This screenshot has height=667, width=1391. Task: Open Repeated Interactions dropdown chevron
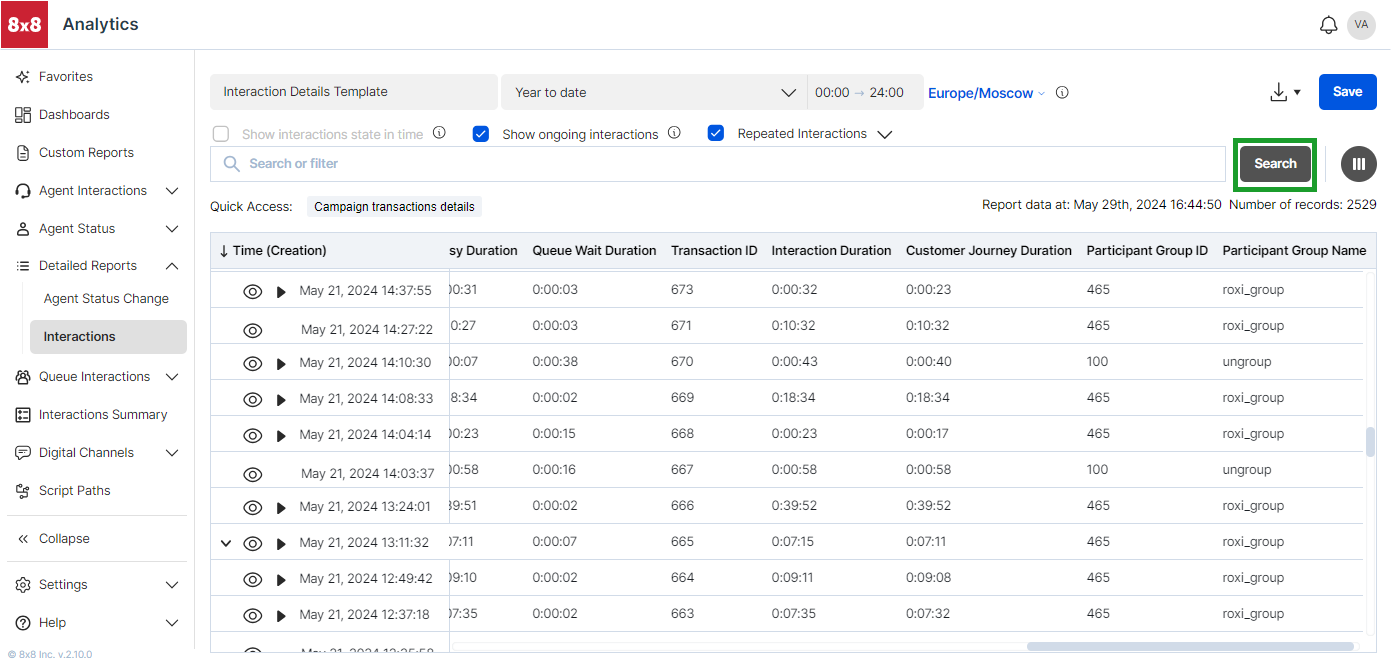click(x=884, y=134)
